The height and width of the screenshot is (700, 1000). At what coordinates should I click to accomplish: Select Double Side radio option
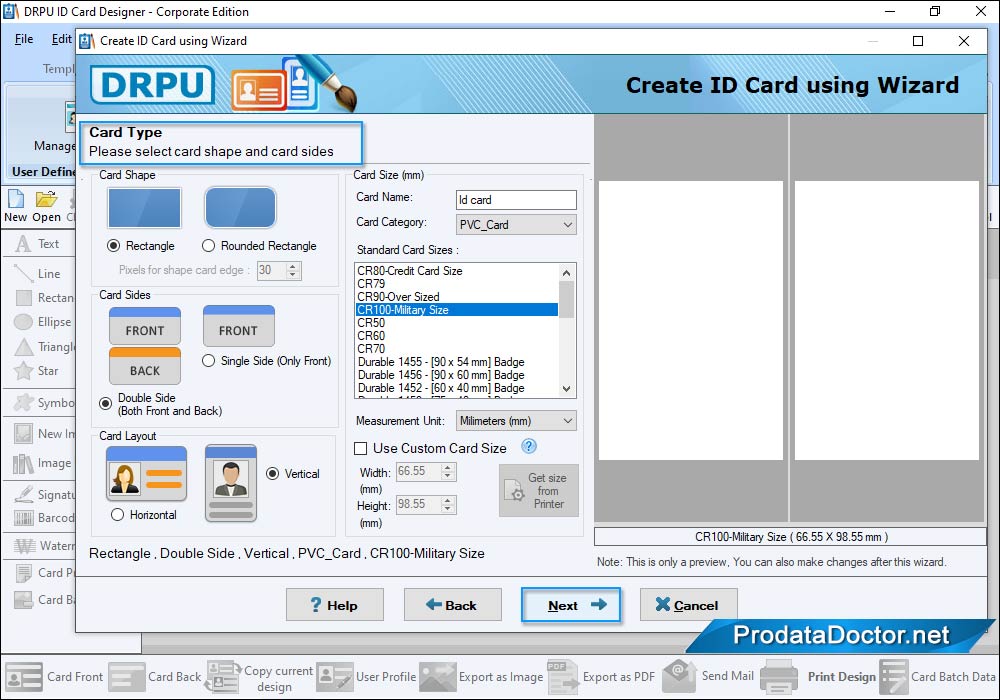(105, 404)
